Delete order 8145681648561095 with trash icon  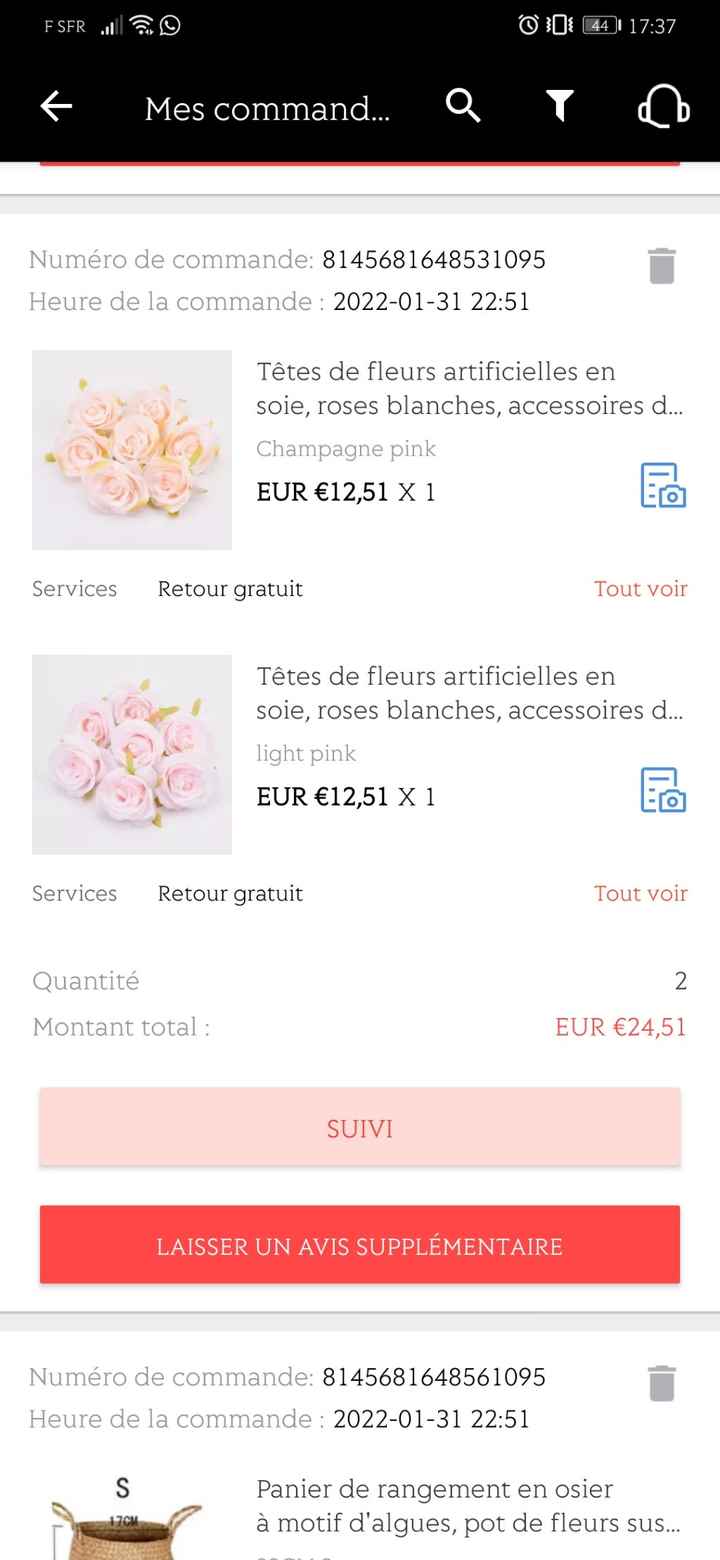[x=662, y=1383]
